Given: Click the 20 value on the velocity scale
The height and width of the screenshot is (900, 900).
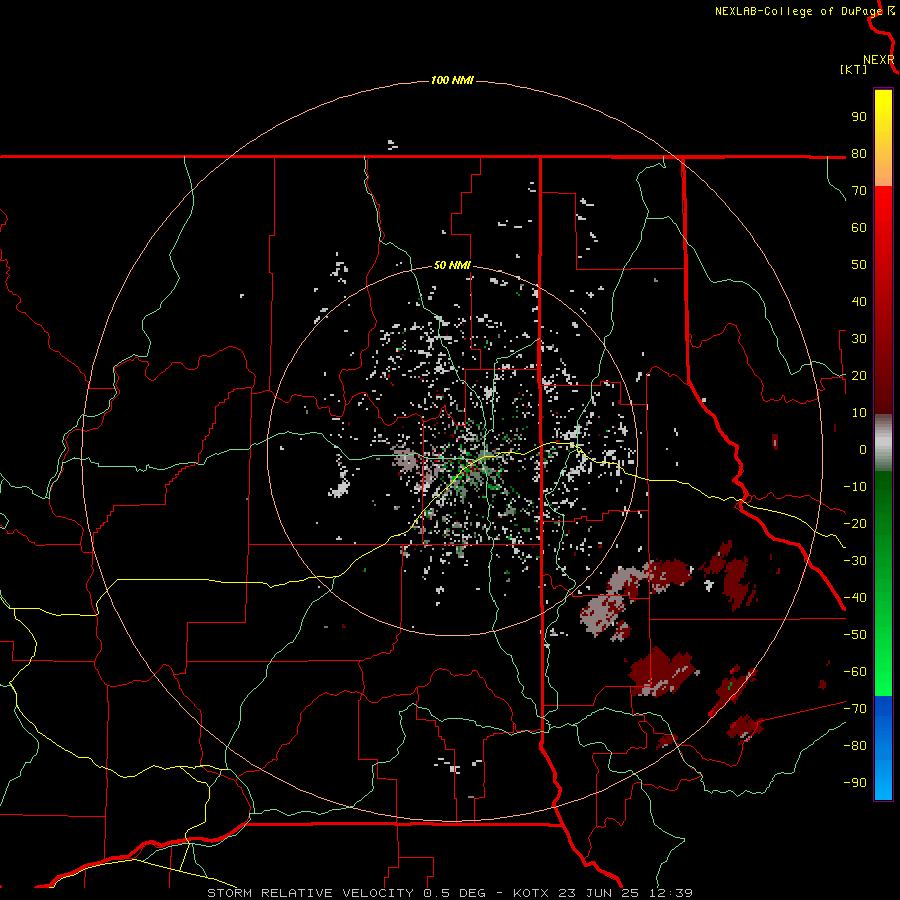Looking at the screenshot, I should tap(859, 375).
